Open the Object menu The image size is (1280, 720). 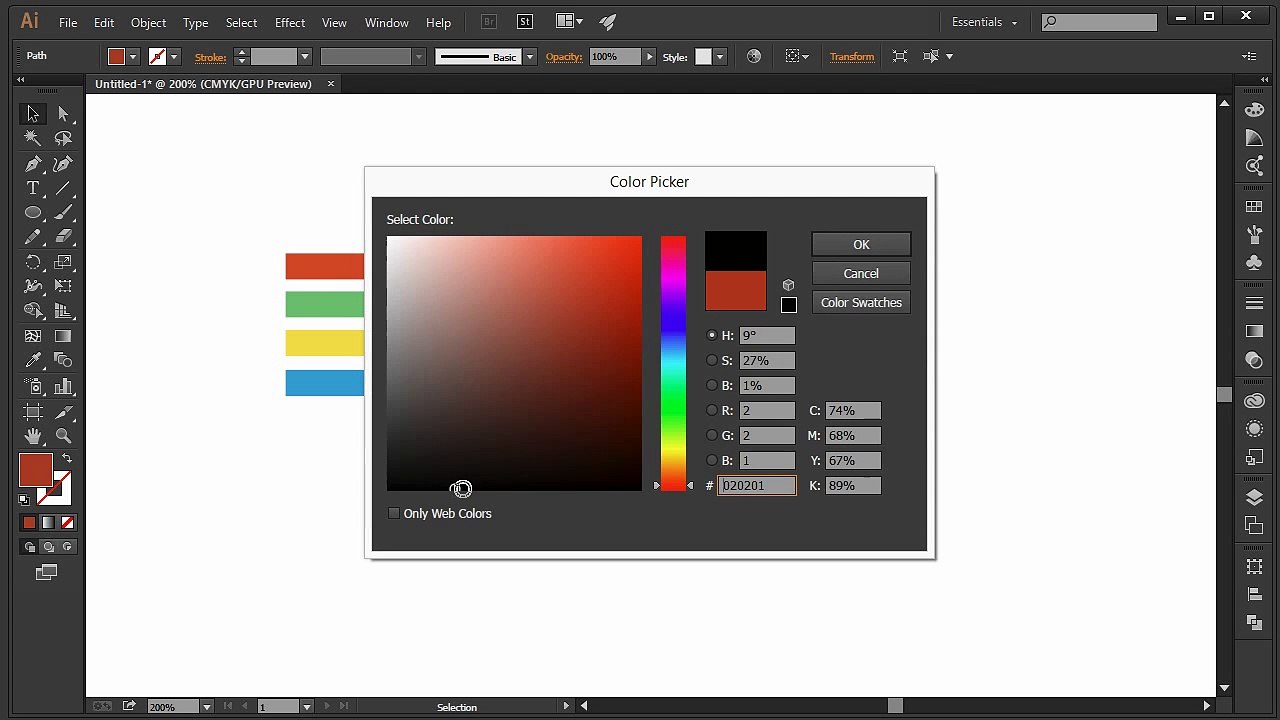pos(148,22)
